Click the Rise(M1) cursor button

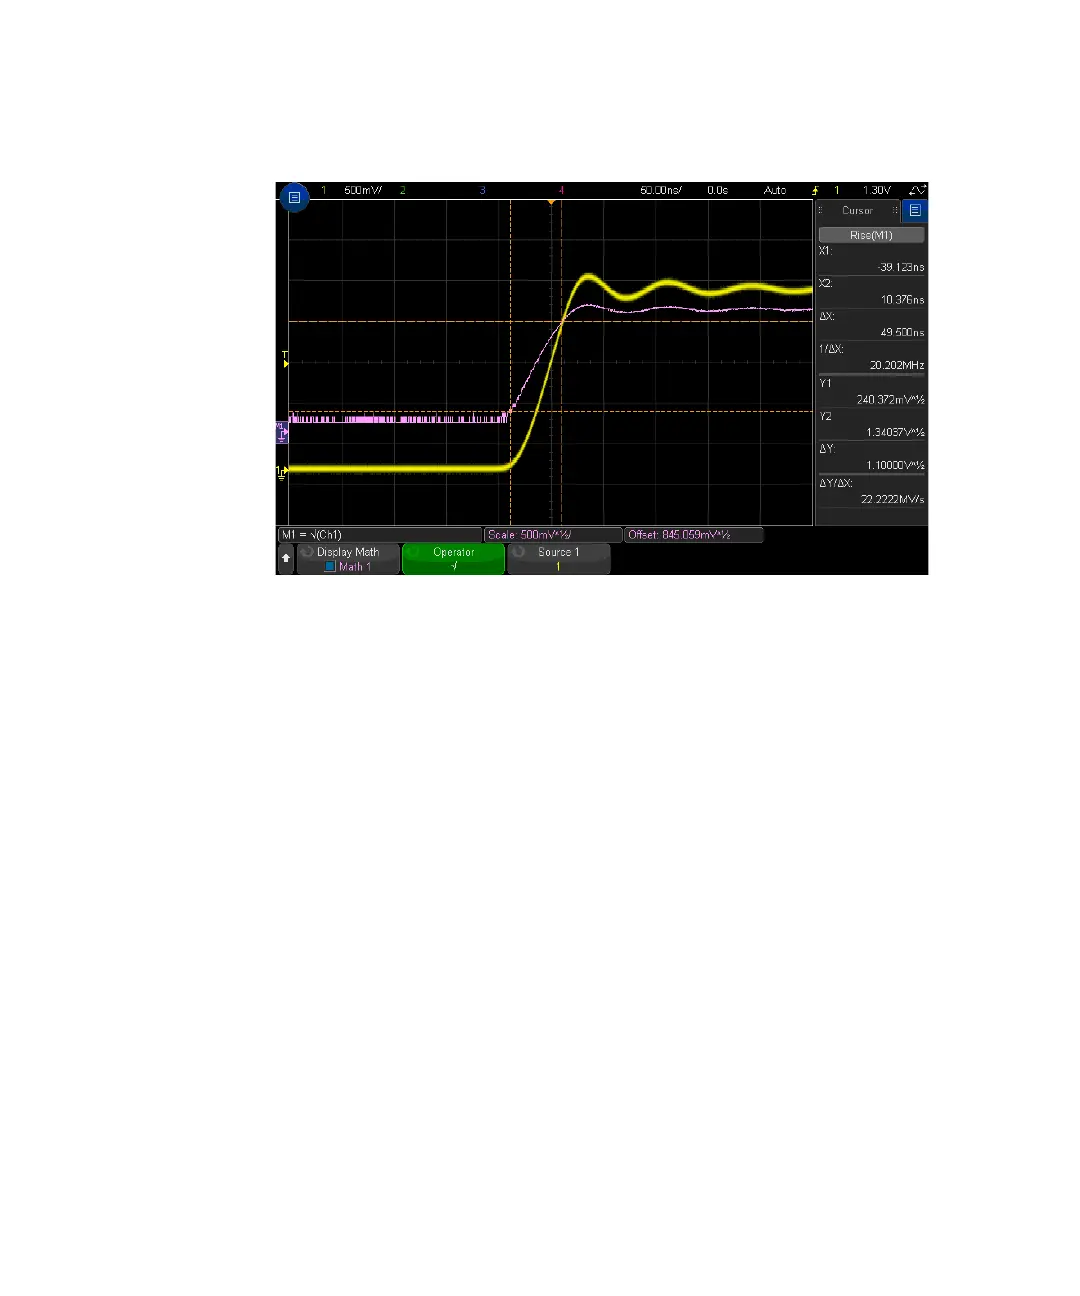click(x=871, y=235)
